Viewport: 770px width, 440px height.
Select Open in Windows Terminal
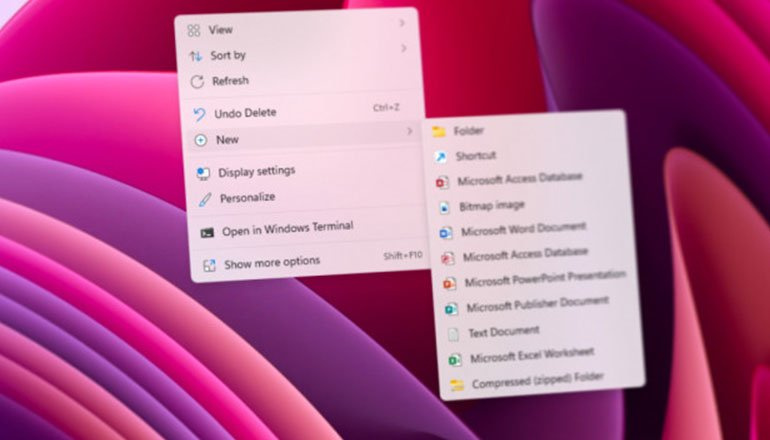click(310, 228)
